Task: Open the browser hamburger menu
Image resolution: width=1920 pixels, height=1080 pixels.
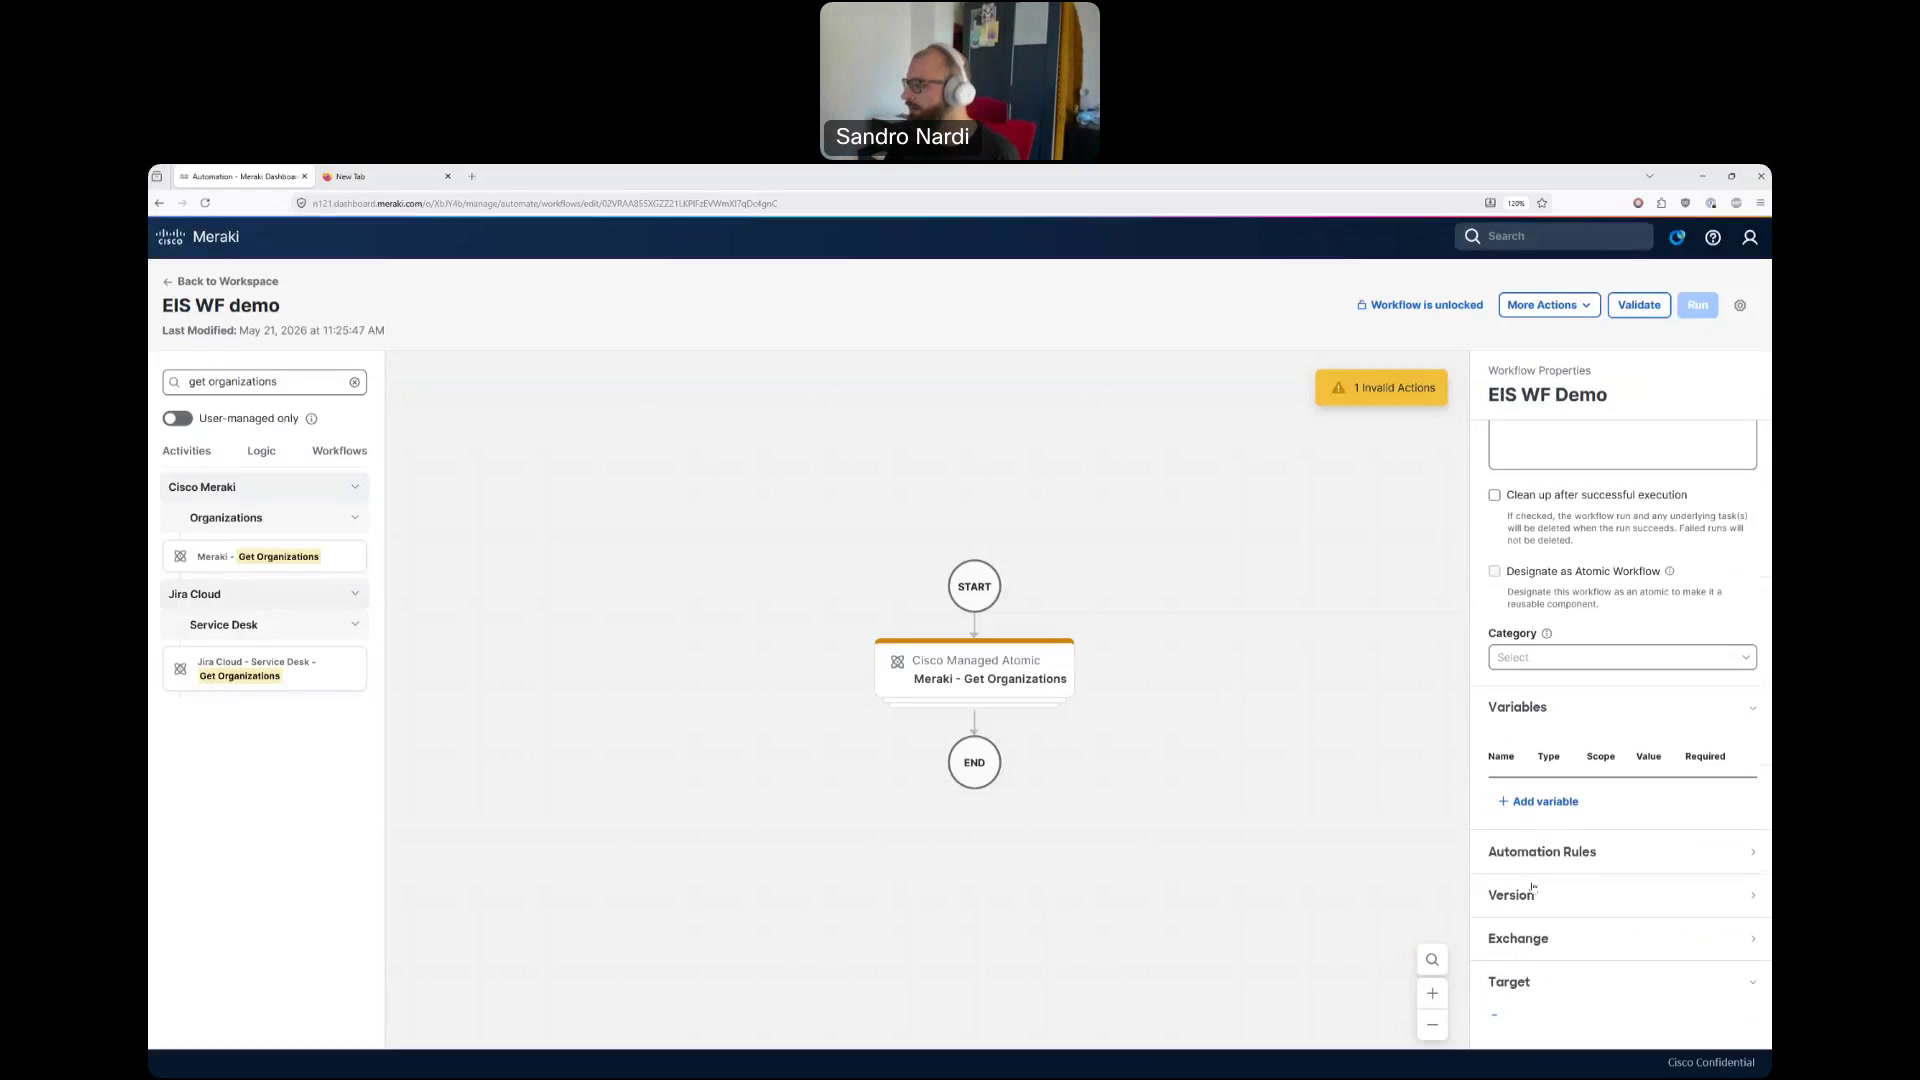Action: click(x=1760, y=203)
